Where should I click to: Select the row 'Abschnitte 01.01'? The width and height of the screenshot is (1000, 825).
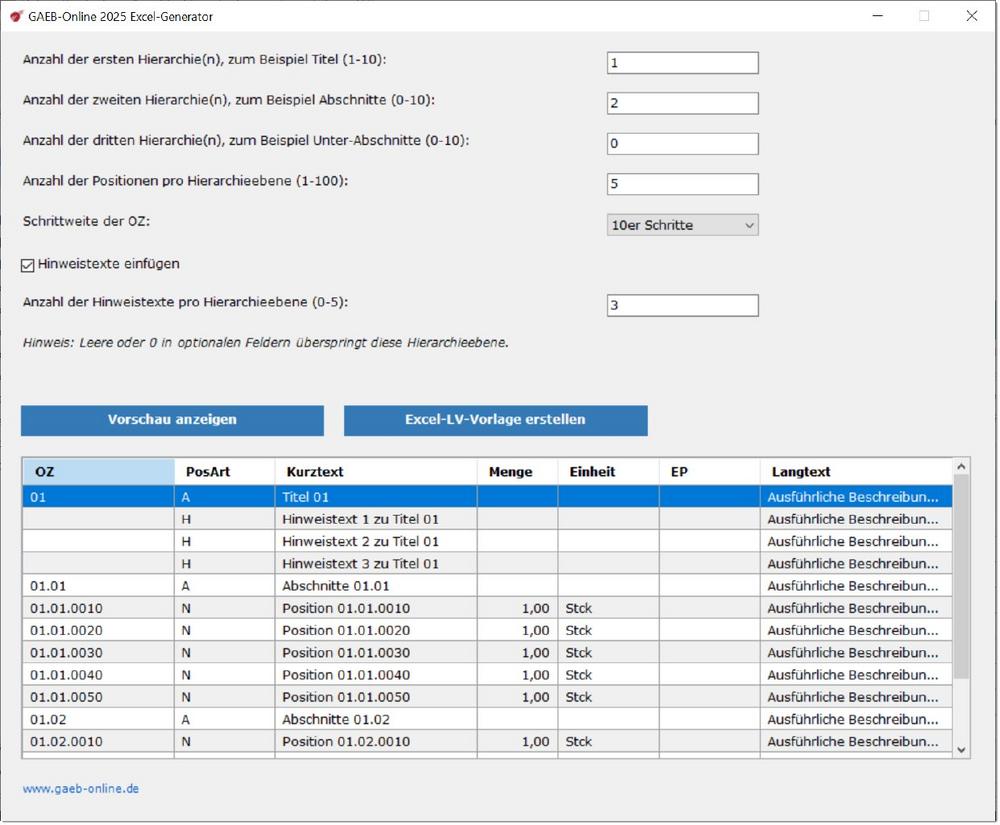point(487,586)
